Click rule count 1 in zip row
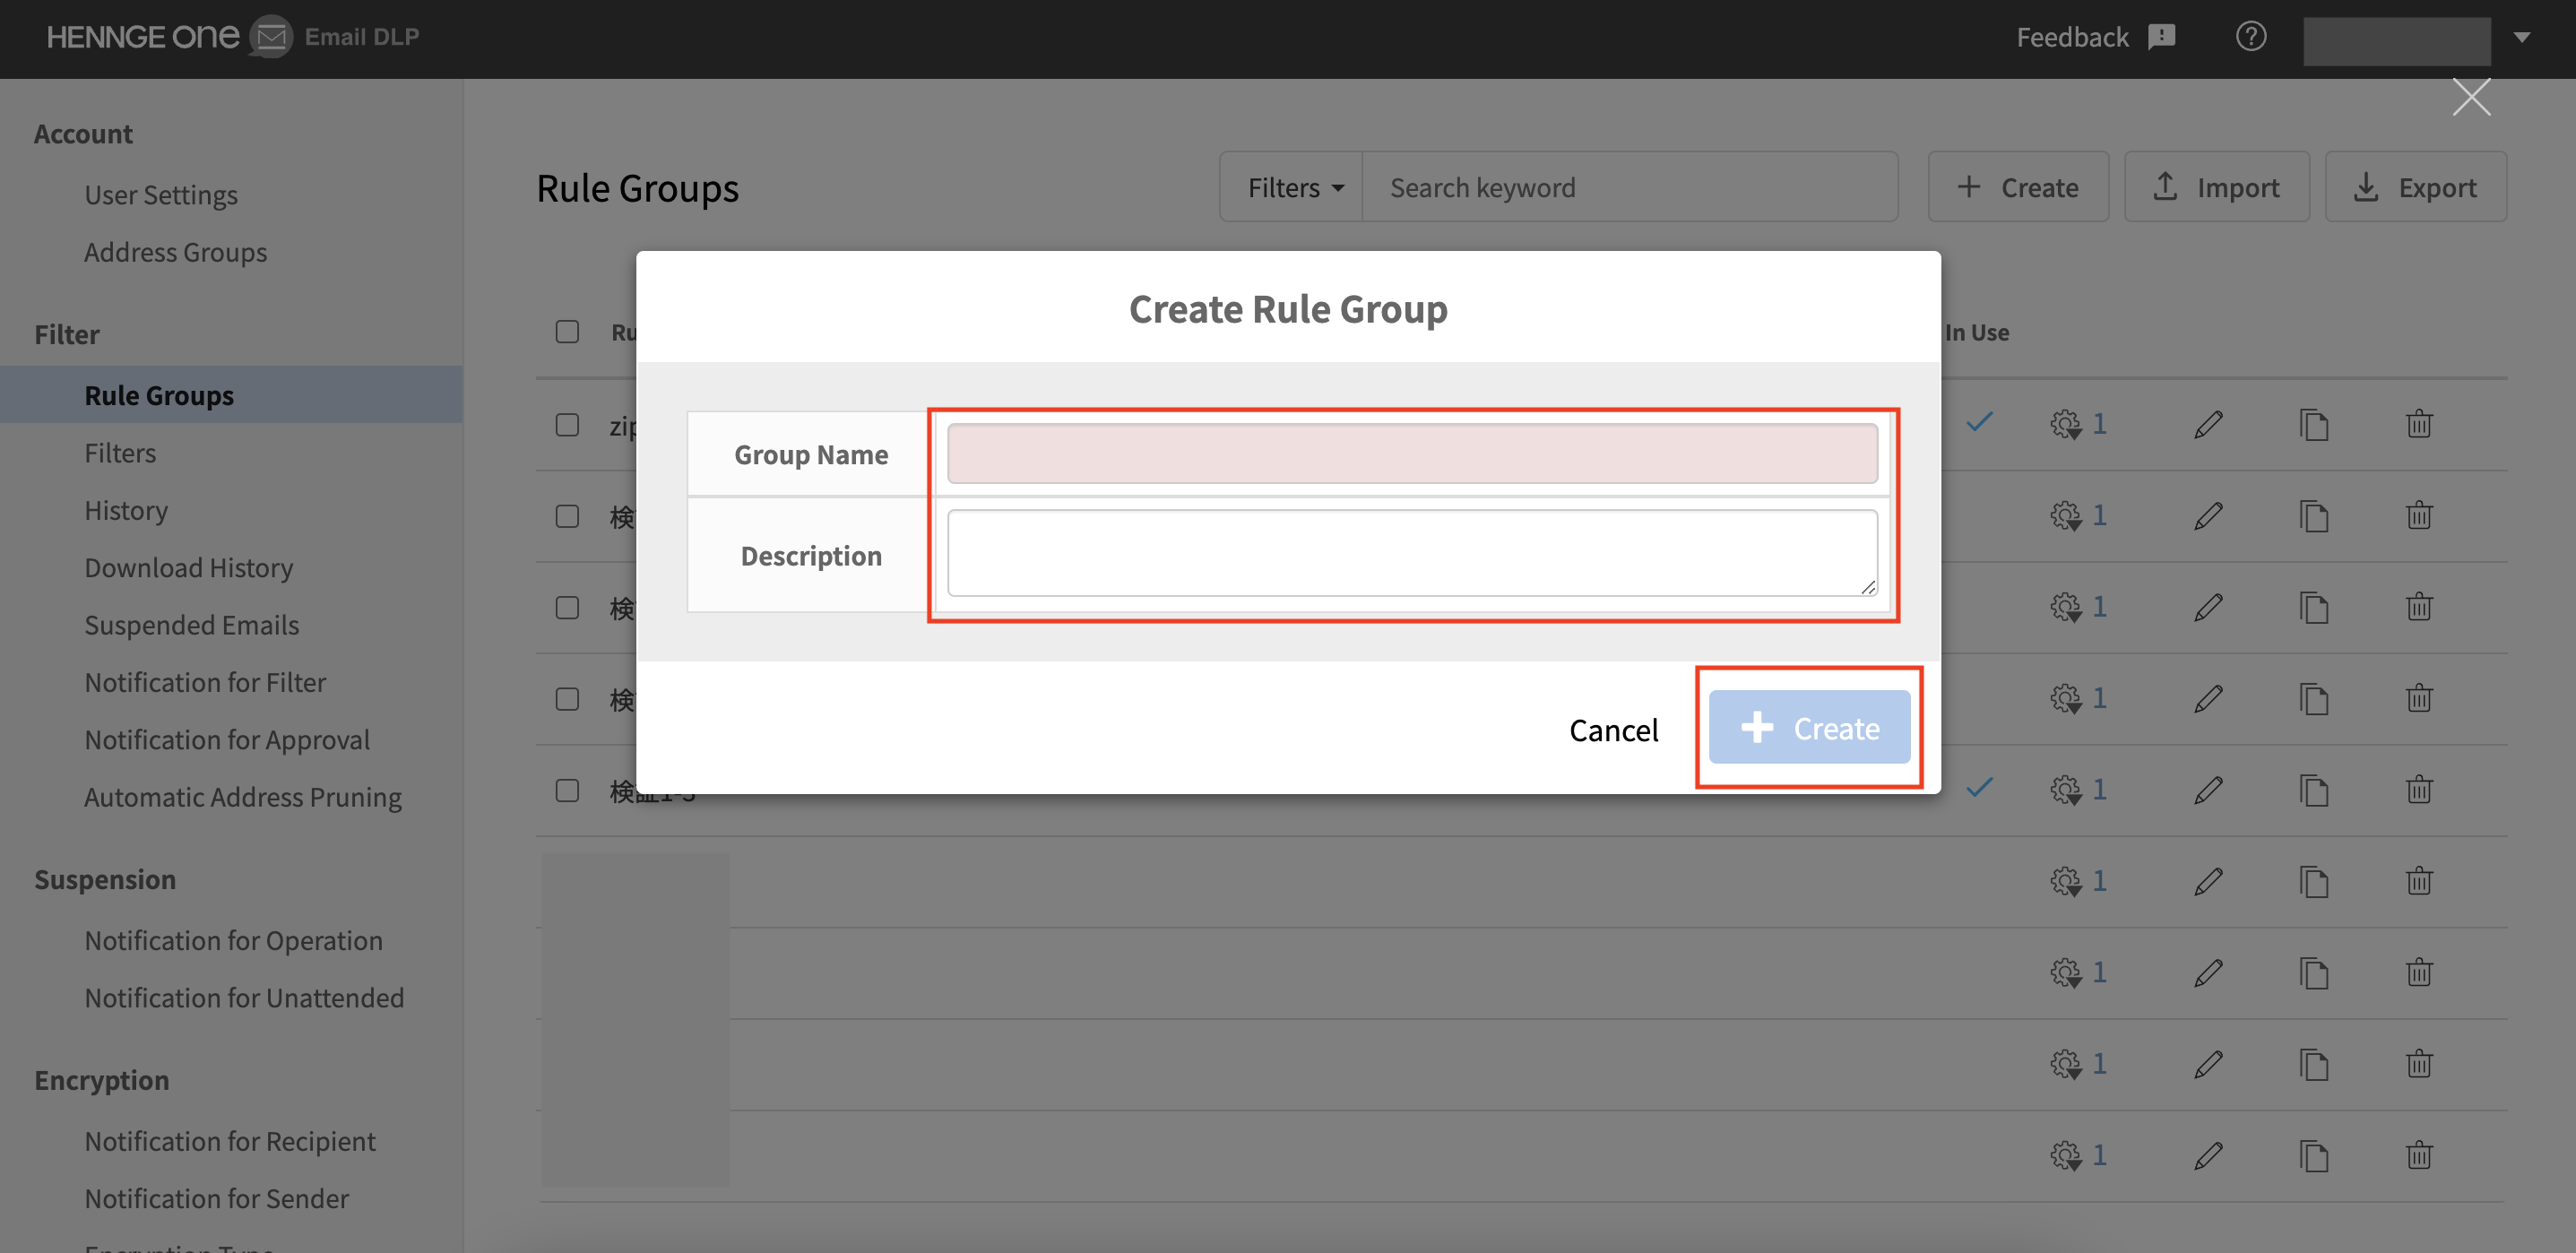Viewport: 2576px width, 1253px height. (x=2099, y=424)
